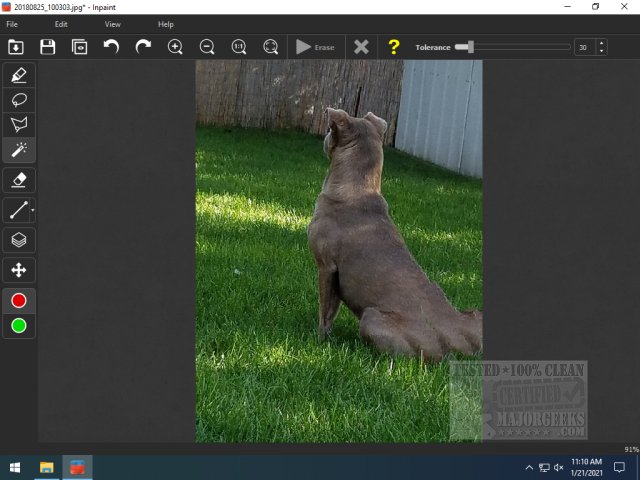
Task: Select the Polygonal lasso tool
Action: click(18, 125)
